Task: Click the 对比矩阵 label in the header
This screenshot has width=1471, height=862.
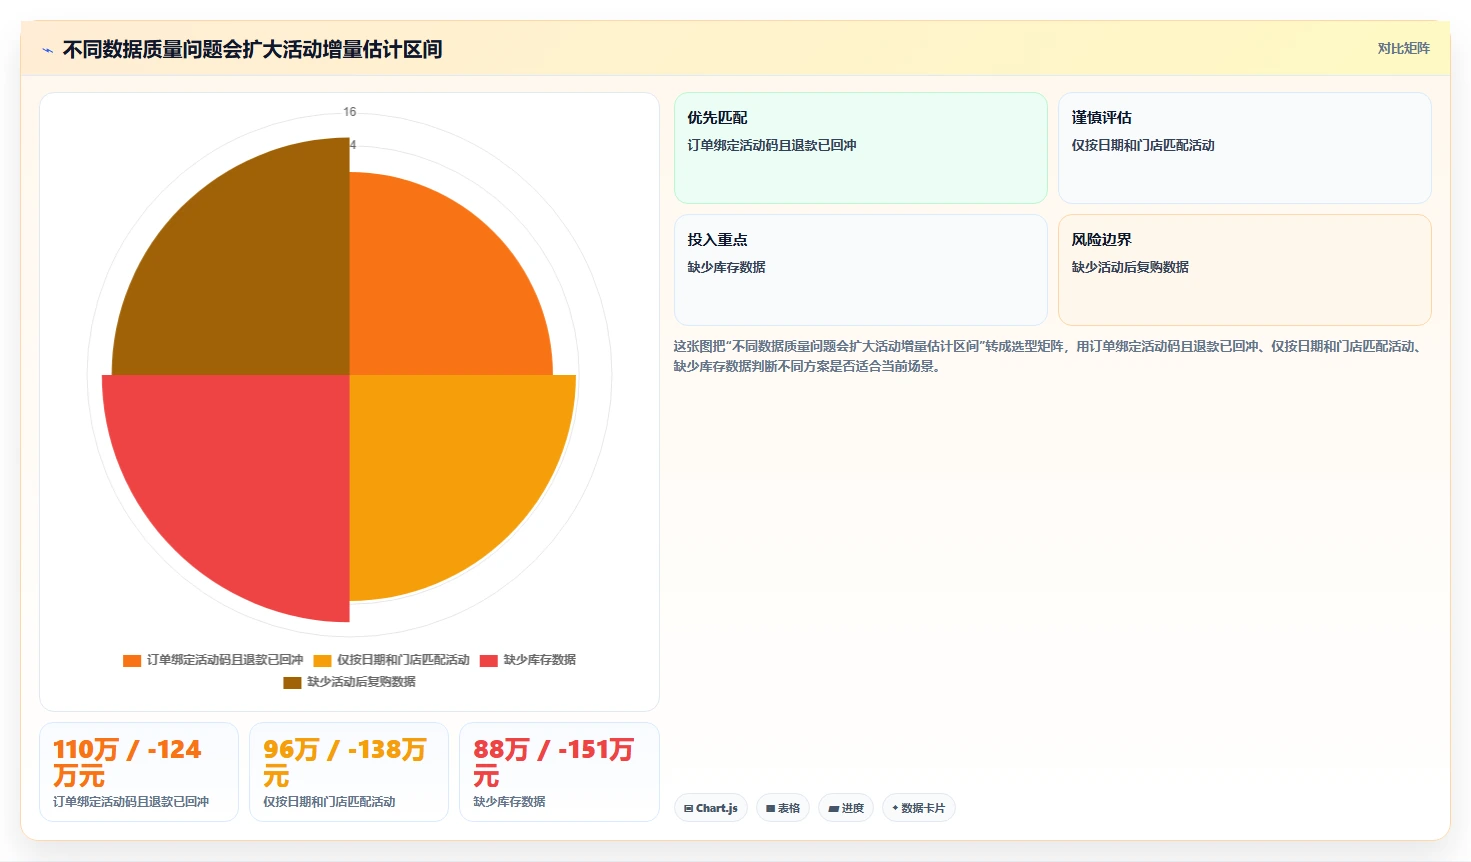Action: pos(1403,48)
